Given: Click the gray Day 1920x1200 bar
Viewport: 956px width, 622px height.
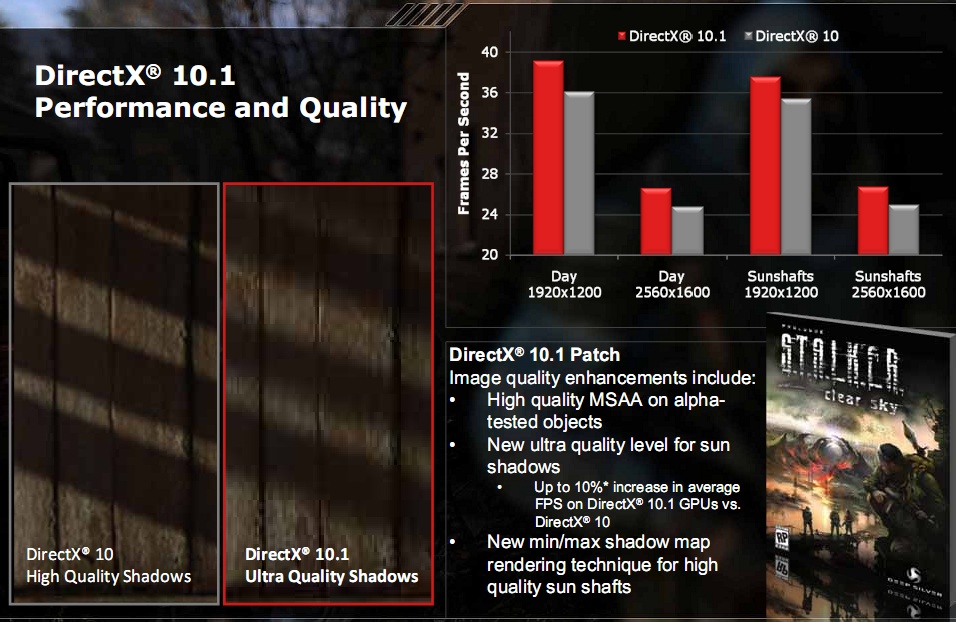Looking at the screenshot, I should [x=579, y=173].
